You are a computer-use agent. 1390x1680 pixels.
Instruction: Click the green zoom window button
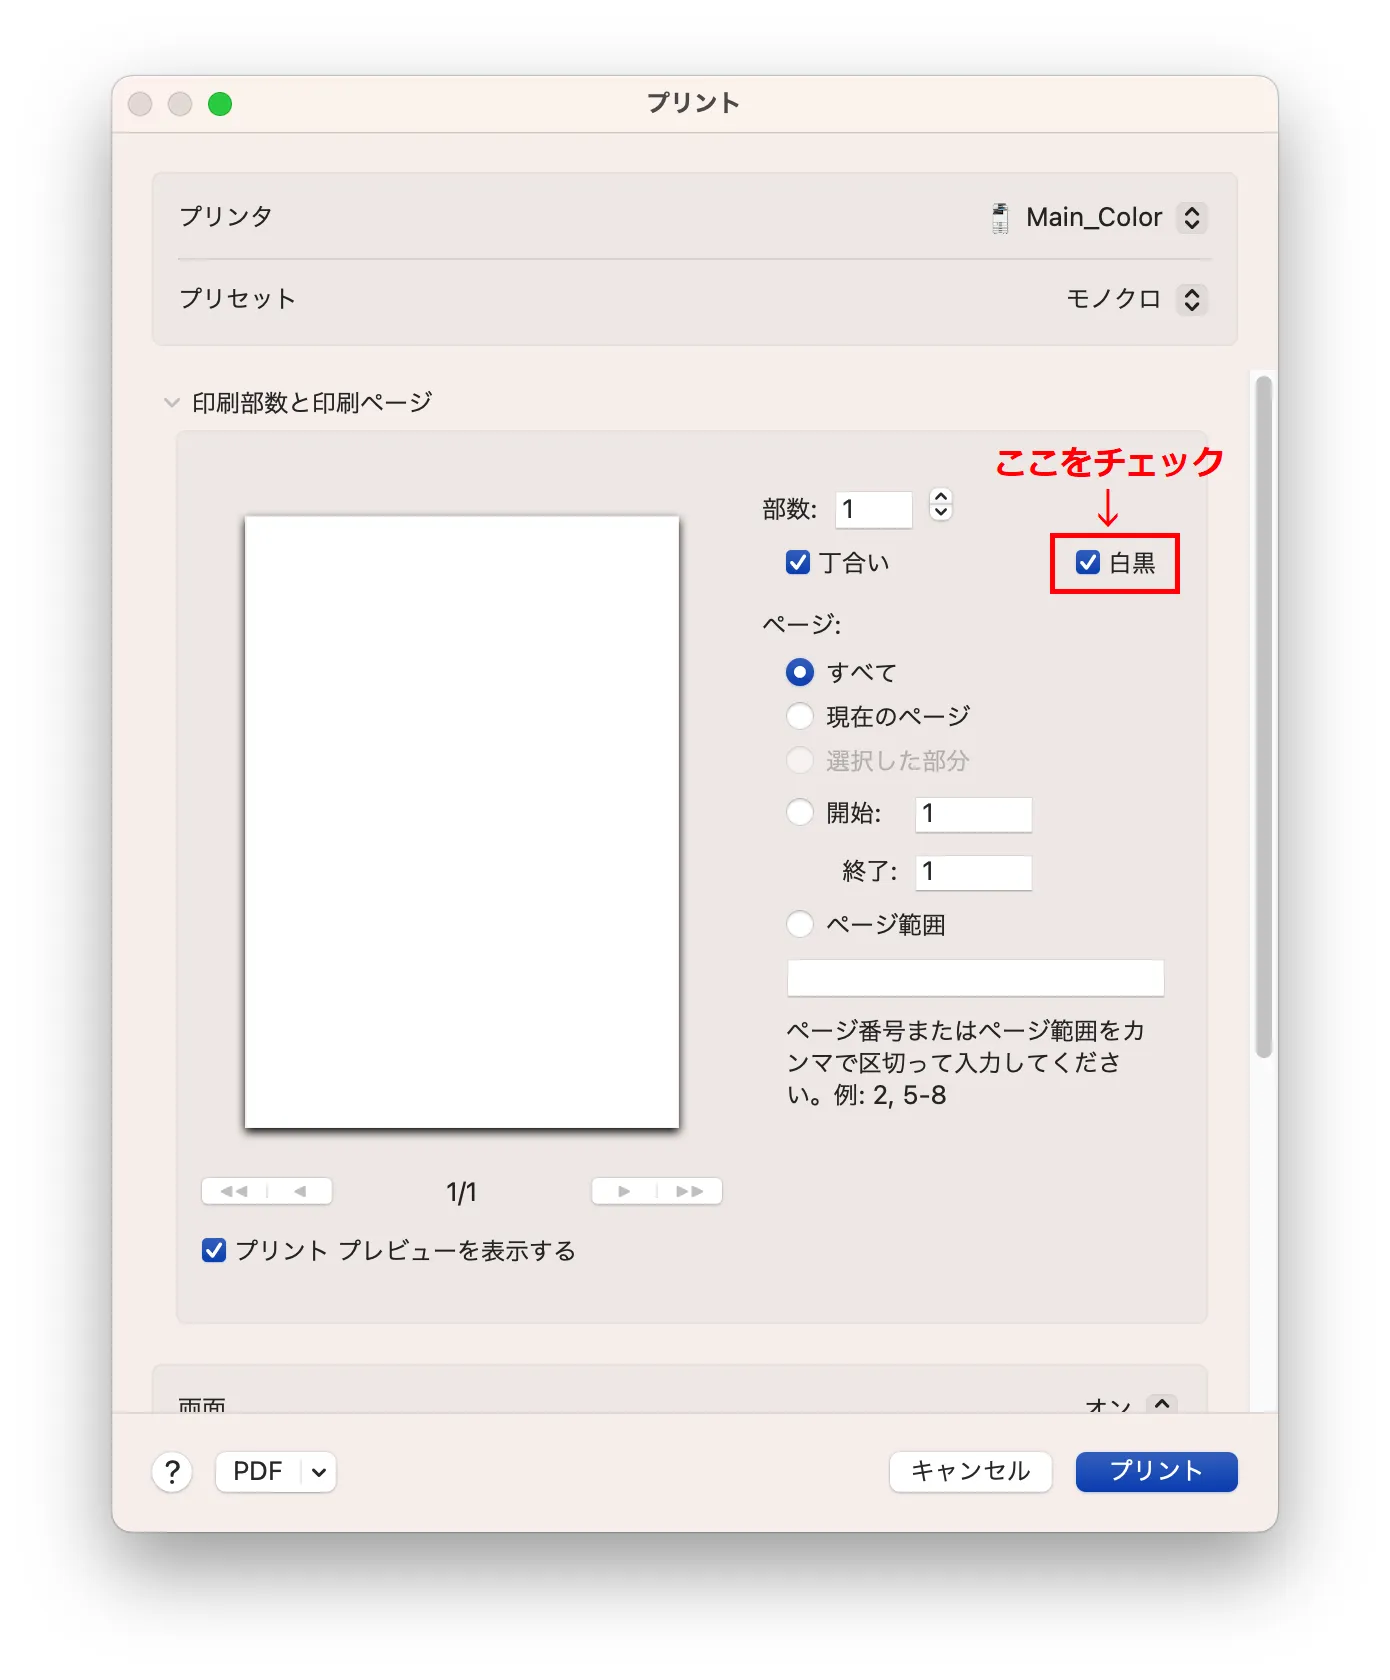(x=220, y=104)
